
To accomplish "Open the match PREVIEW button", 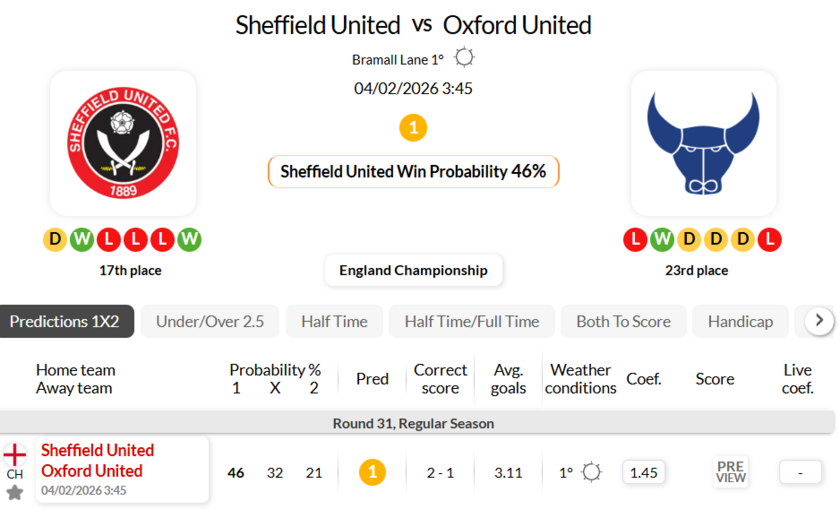I will click(x=731, y=472).
